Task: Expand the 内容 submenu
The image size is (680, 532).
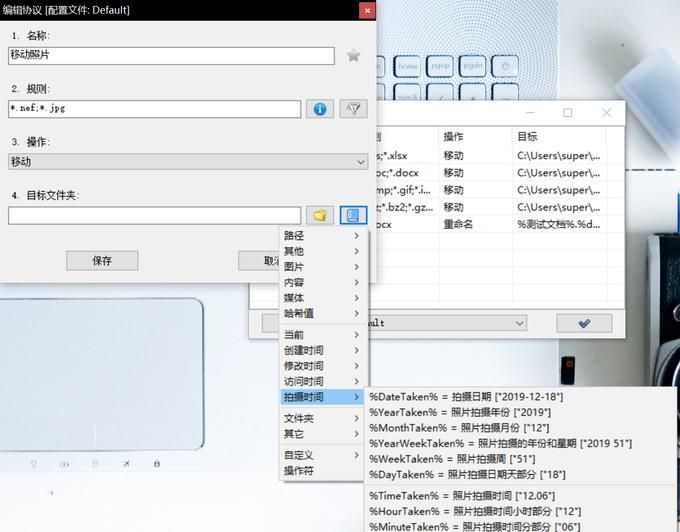Action: [322, 282]
